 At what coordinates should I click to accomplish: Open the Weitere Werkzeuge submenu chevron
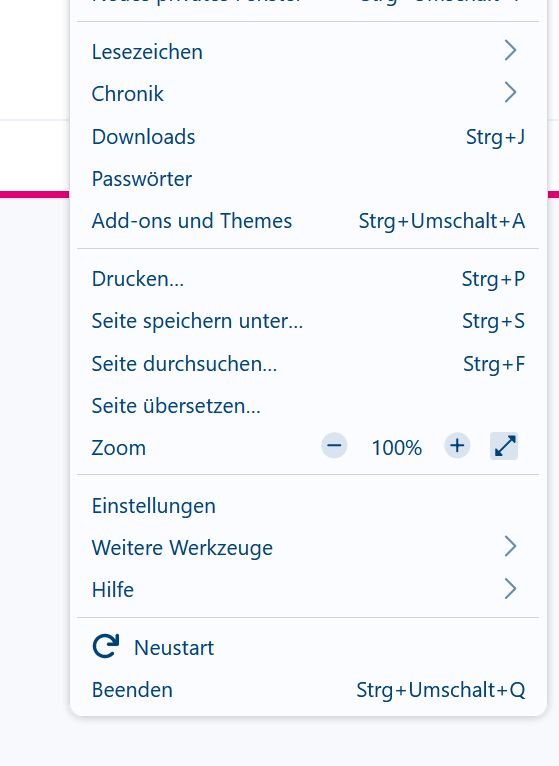[510, 547]
